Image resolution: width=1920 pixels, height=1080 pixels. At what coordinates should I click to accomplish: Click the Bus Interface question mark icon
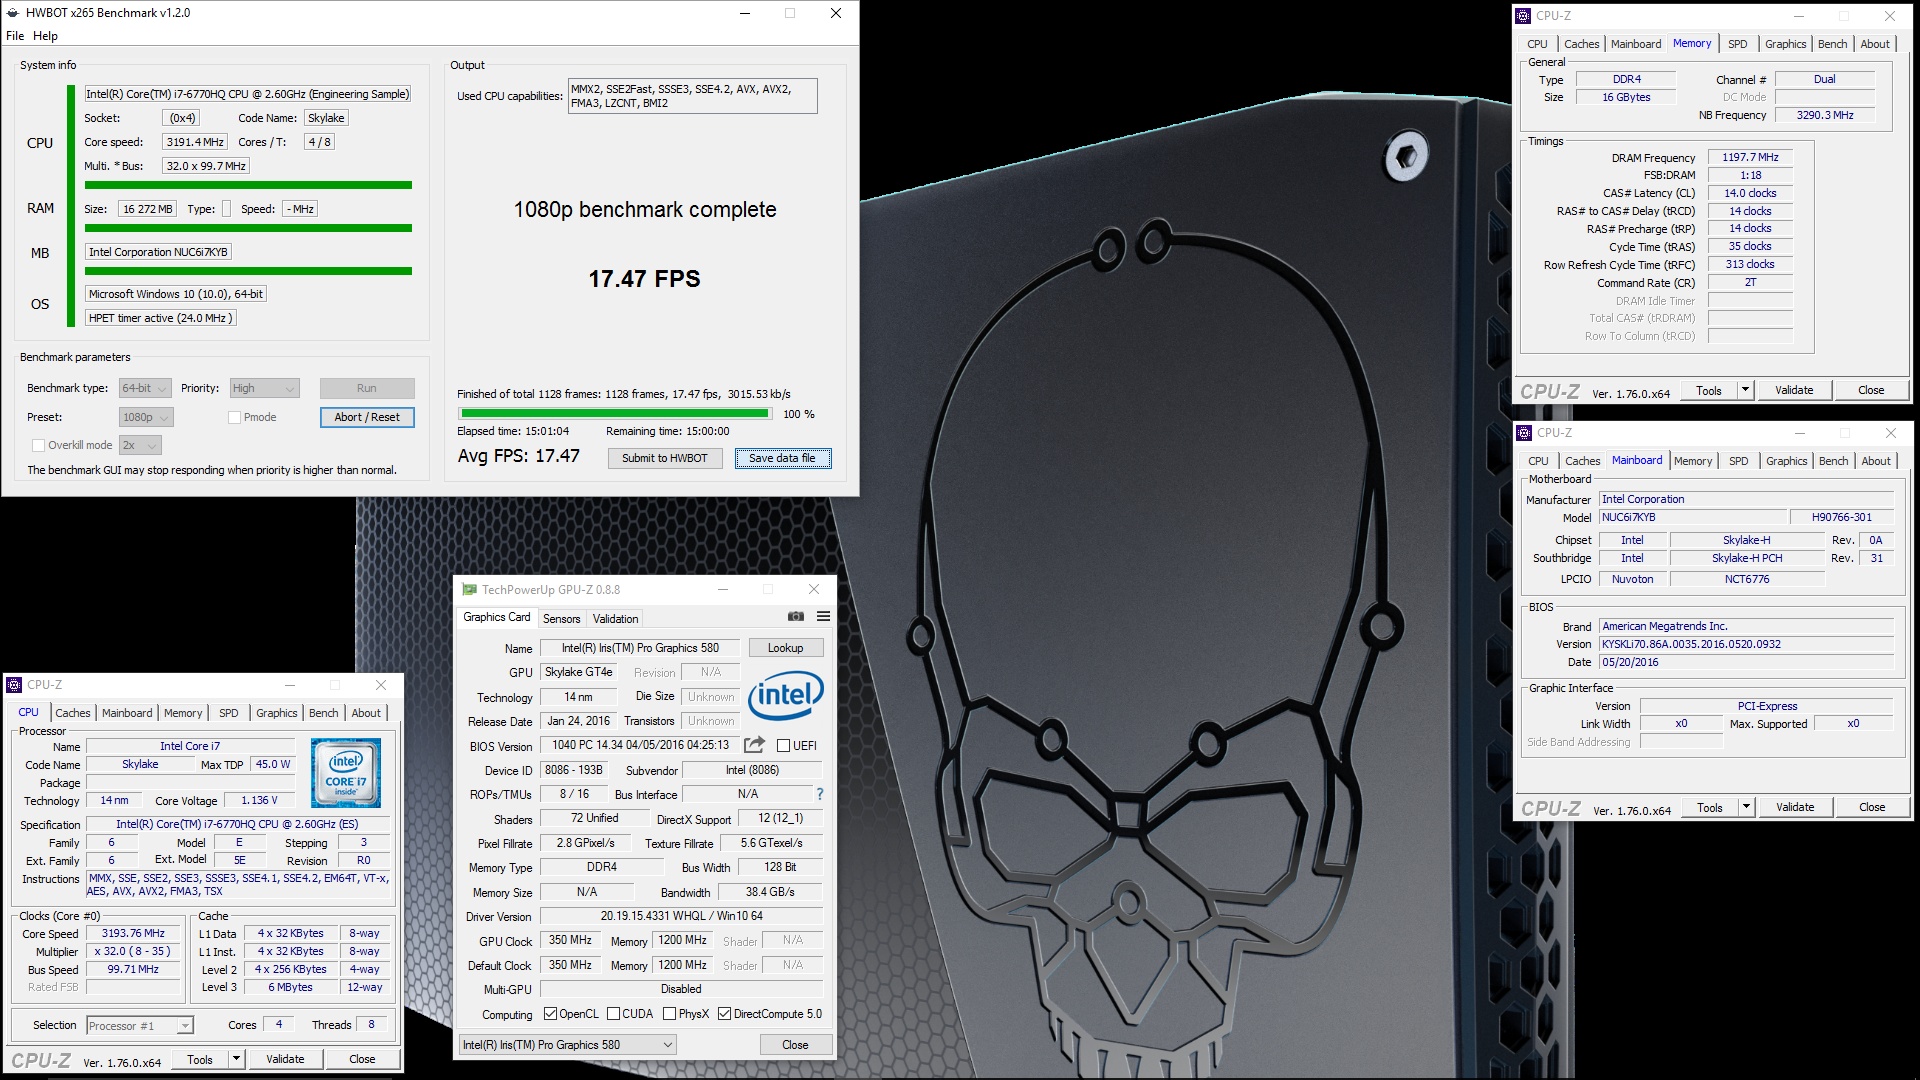[820, 794]
